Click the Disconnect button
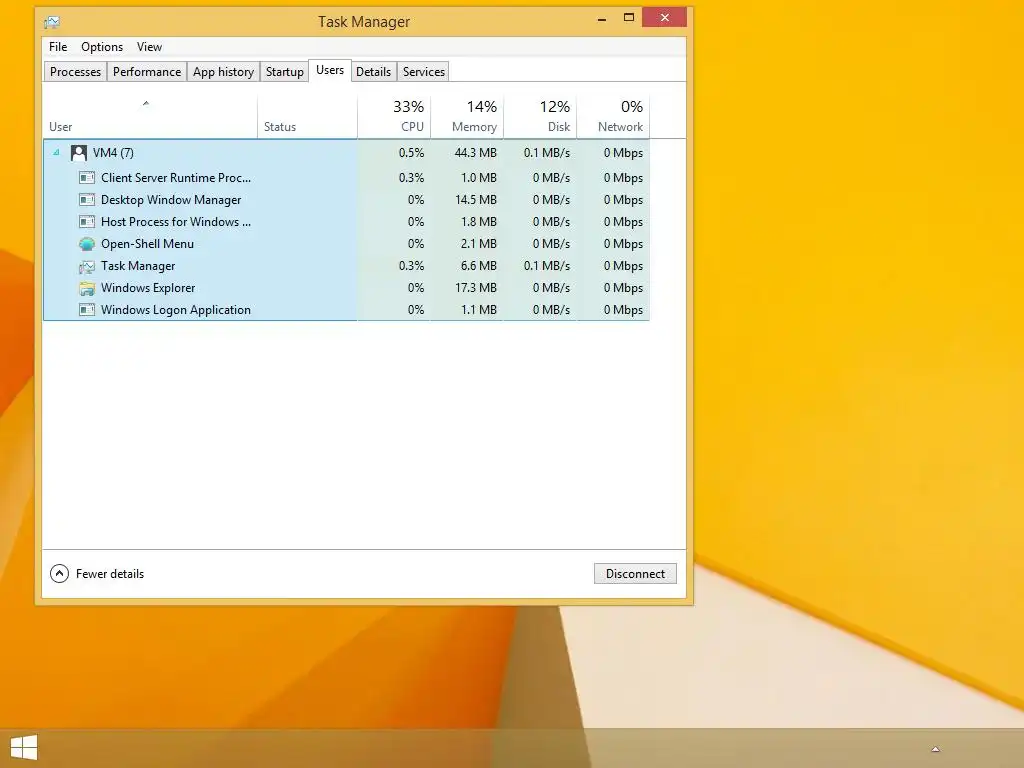The image size is (1024, 768). pos(635,573)
